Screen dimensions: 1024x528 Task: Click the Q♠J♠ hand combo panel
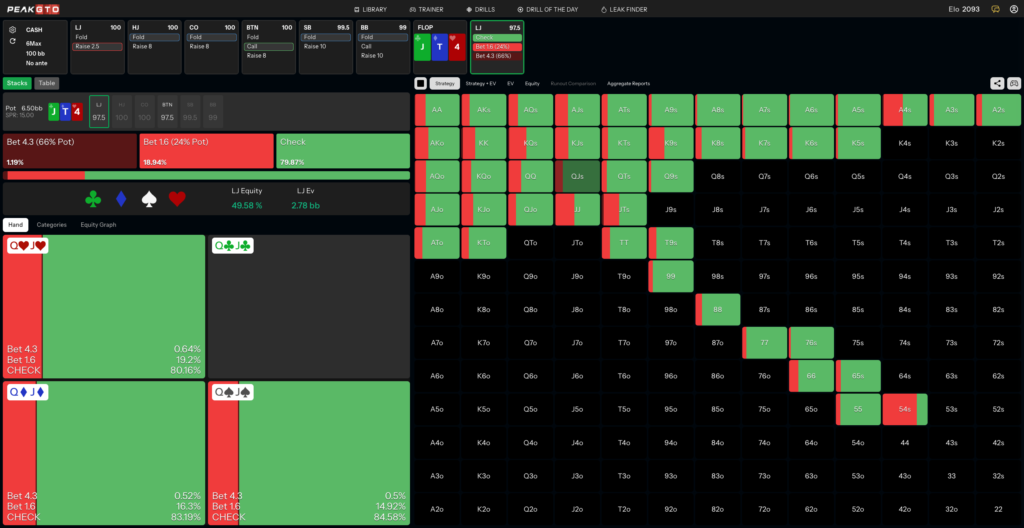[309, 453]
